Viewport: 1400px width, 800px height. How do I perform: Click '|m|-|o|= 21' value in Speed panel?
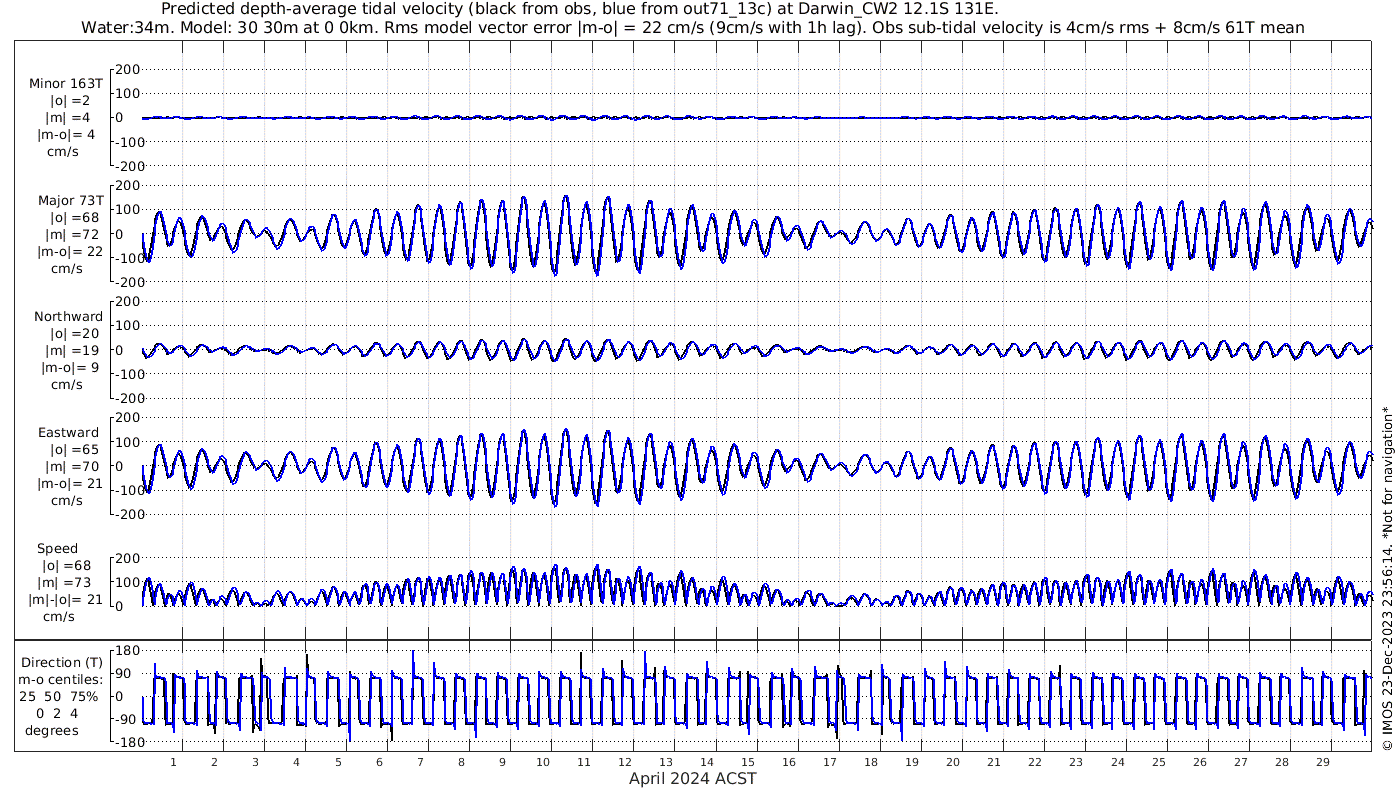66,599
